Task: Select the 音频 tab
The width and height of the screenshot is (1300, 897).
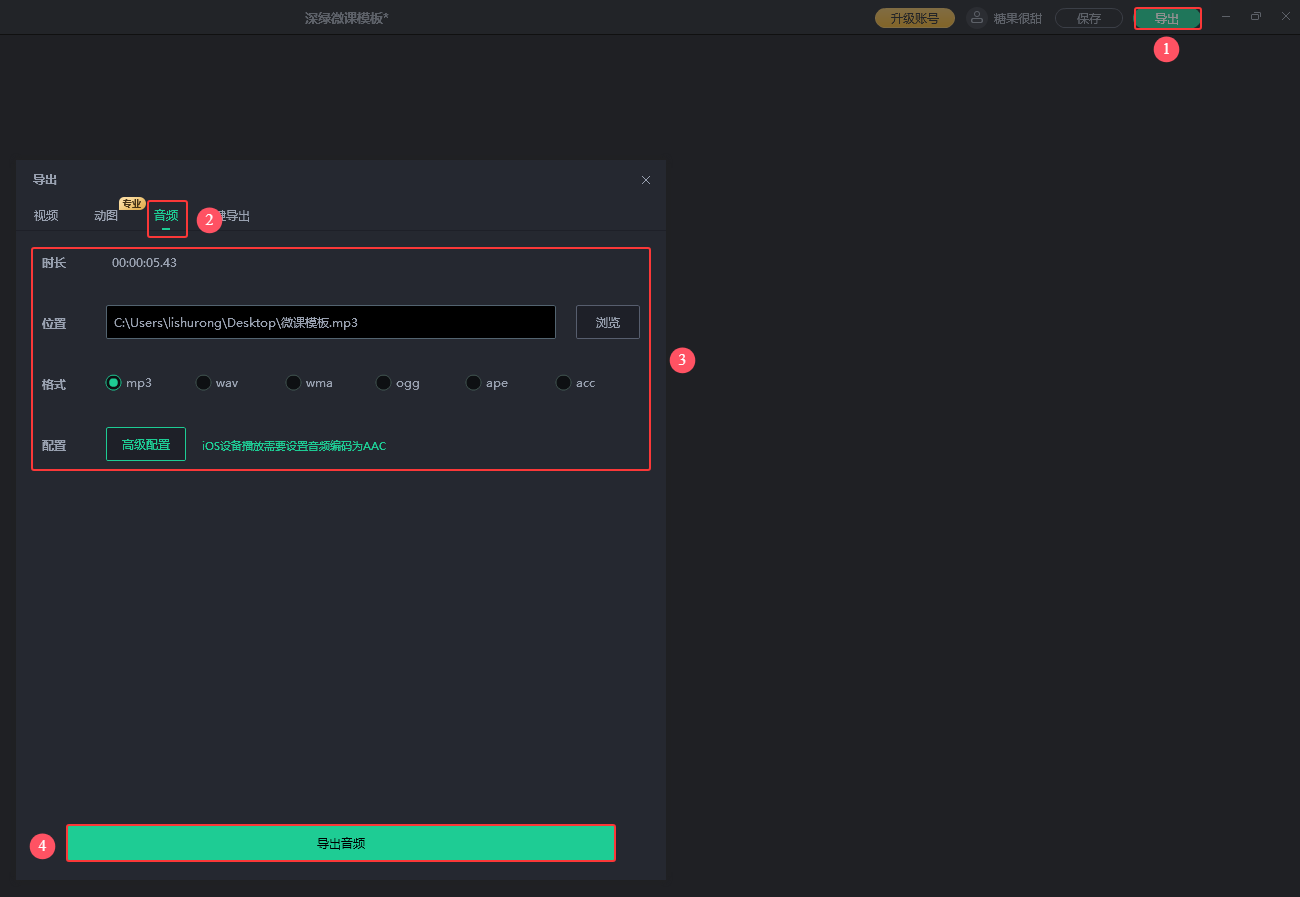Action: pyautogui.click(x=166, y=216)
